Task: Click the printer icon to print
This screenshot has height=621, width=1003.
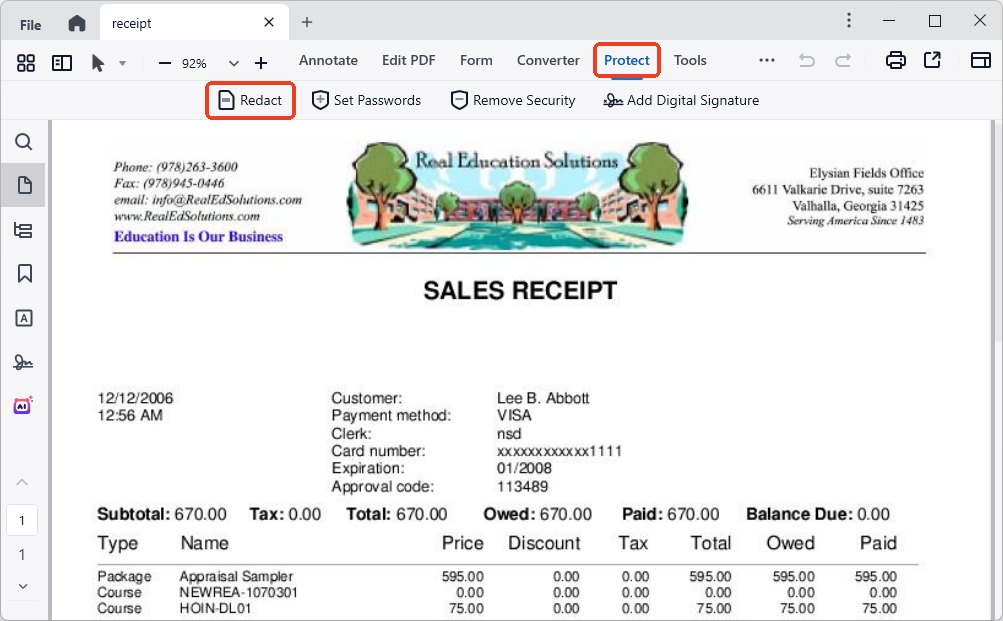Action: tap(896, 61)
